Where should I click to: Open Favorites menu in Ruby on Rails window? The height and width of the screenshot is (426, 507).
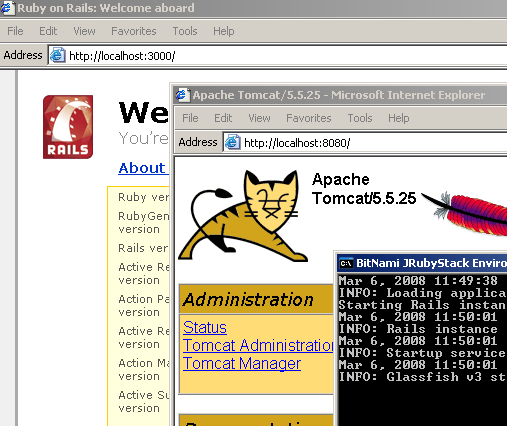point(134,31)
